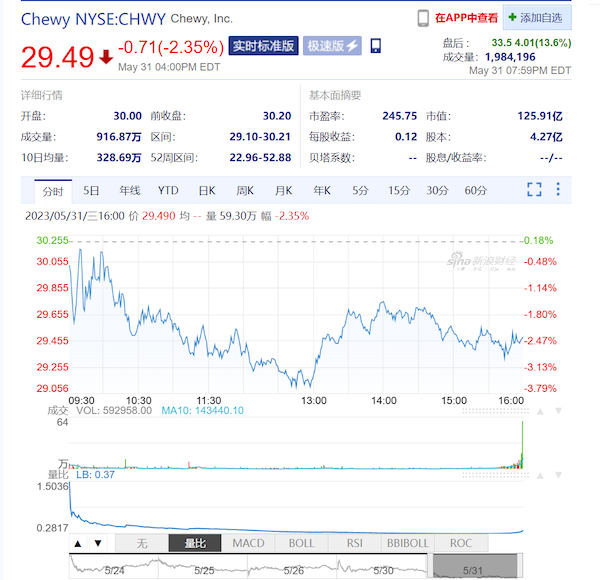This screenshot has width=600, height=580.
Task: Open the 在APP中查看 link
Action: point(466,18)
